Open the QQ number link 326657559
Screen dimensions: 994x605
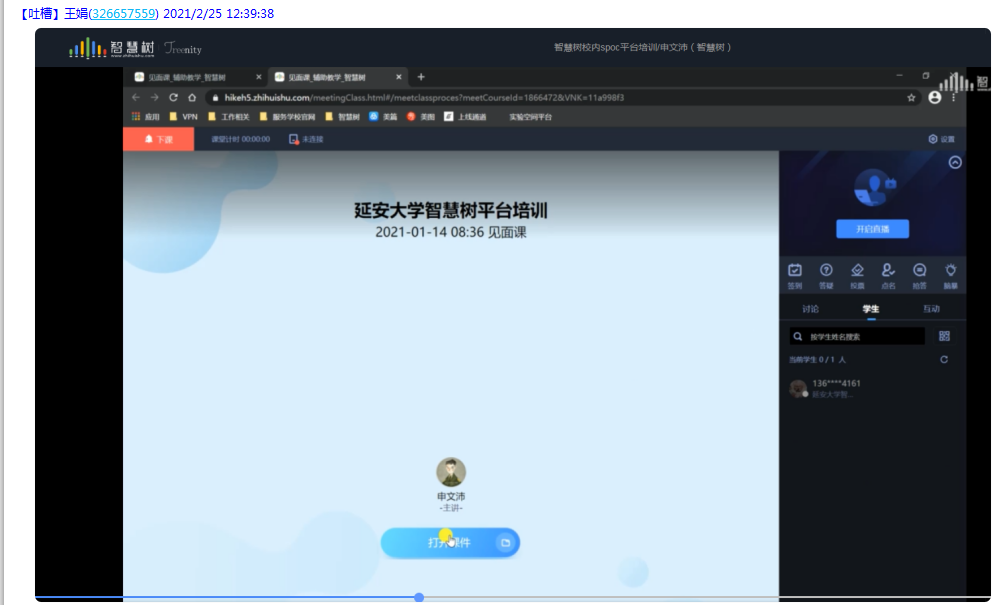[124, 14]
